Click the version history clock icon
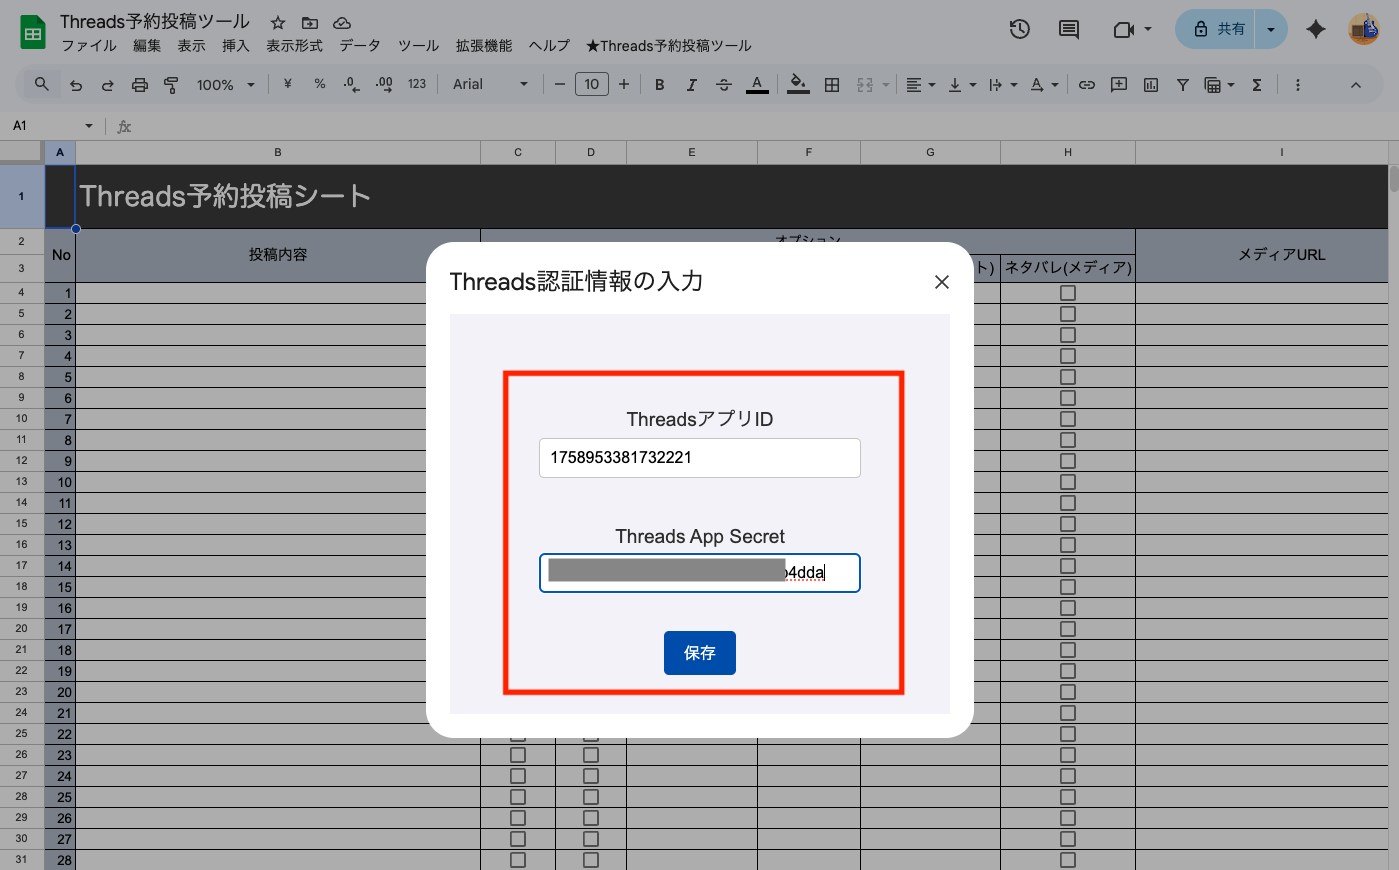Image resolution: width=1399 pixels, height=870 pixels. click(x=1019, y=29)
